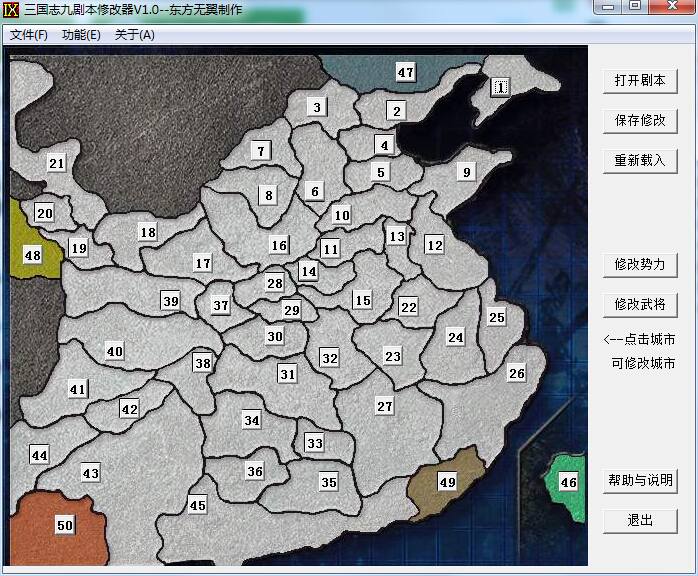
Task: Select city 17 on the map
Action: [x=203, y=264]
